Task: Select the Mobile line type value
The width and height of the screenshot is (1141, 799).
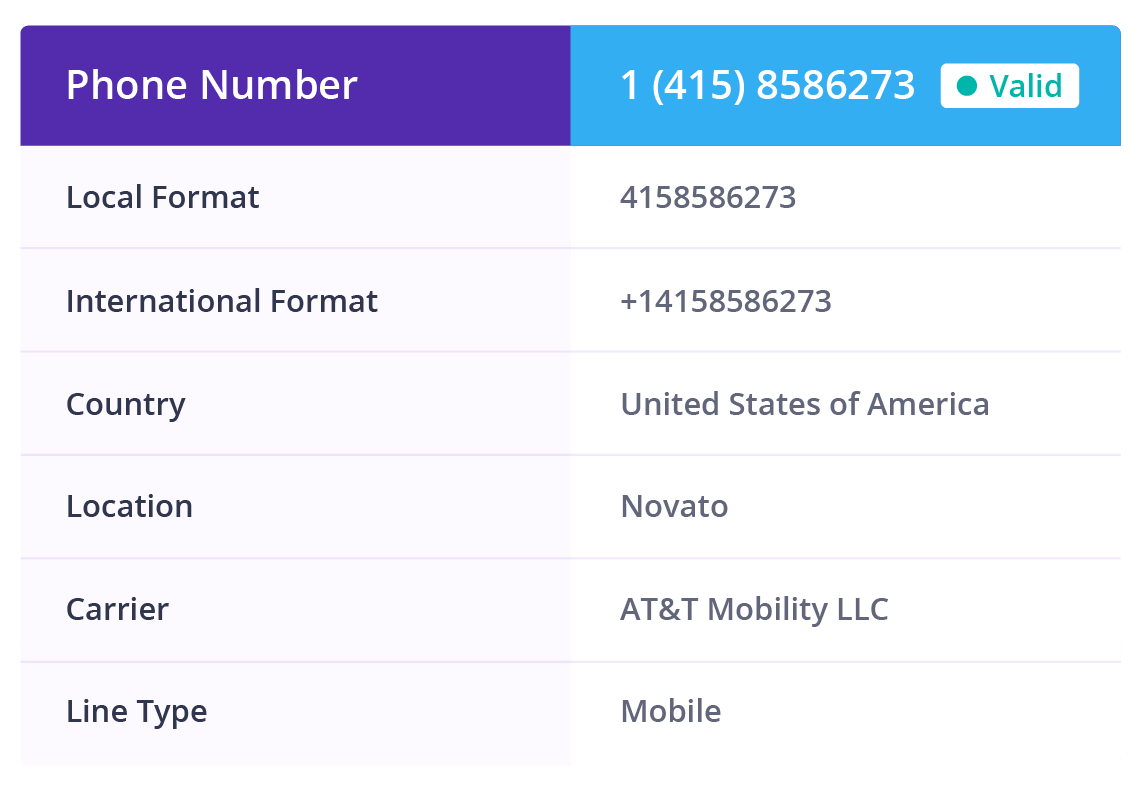Action: click(x=671, y=712)
